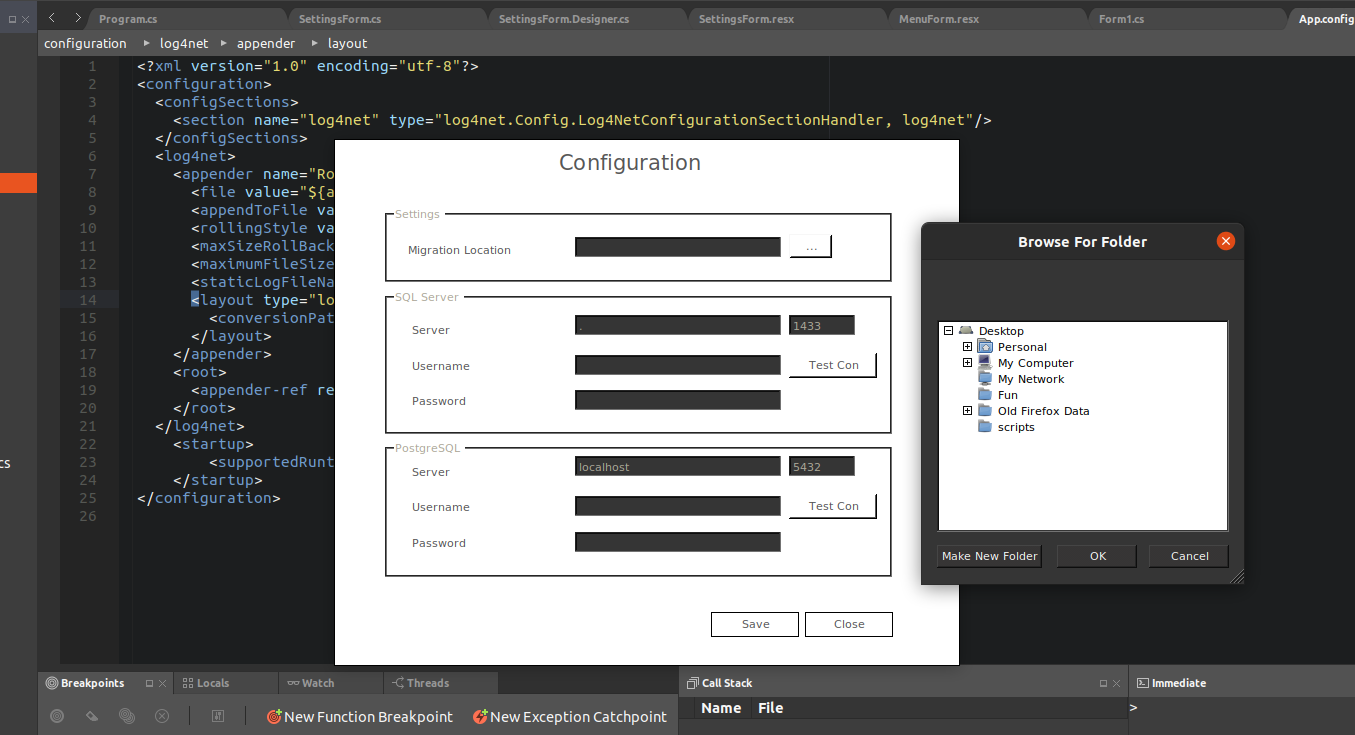
Task: Click New Function Breakpoint
Action: [359, 716]
